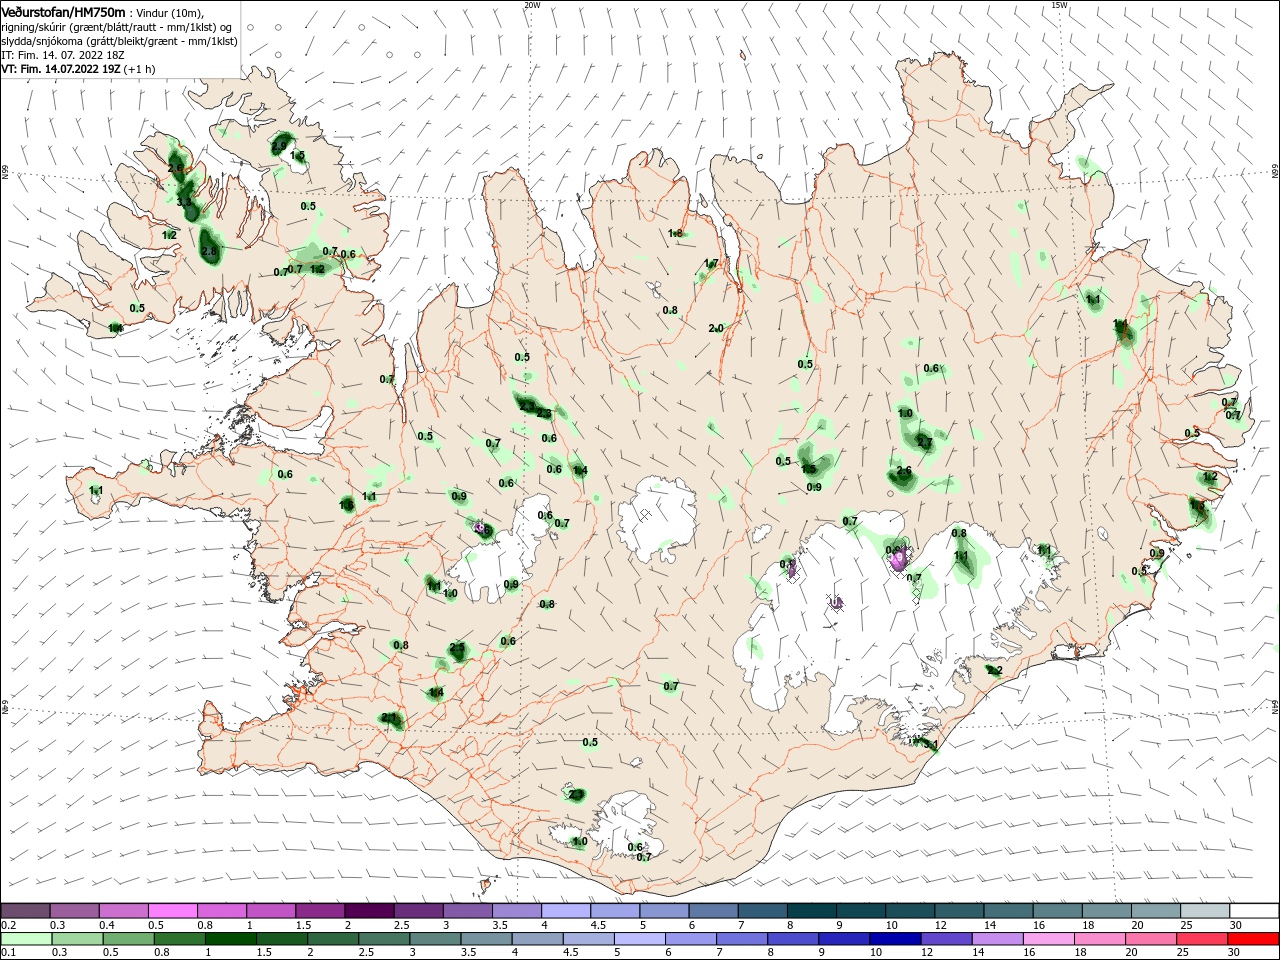Click snow-scale swatch between 3 and 3.5
Viewport: 1280px width, 960px height.
(x=467, y=910)
